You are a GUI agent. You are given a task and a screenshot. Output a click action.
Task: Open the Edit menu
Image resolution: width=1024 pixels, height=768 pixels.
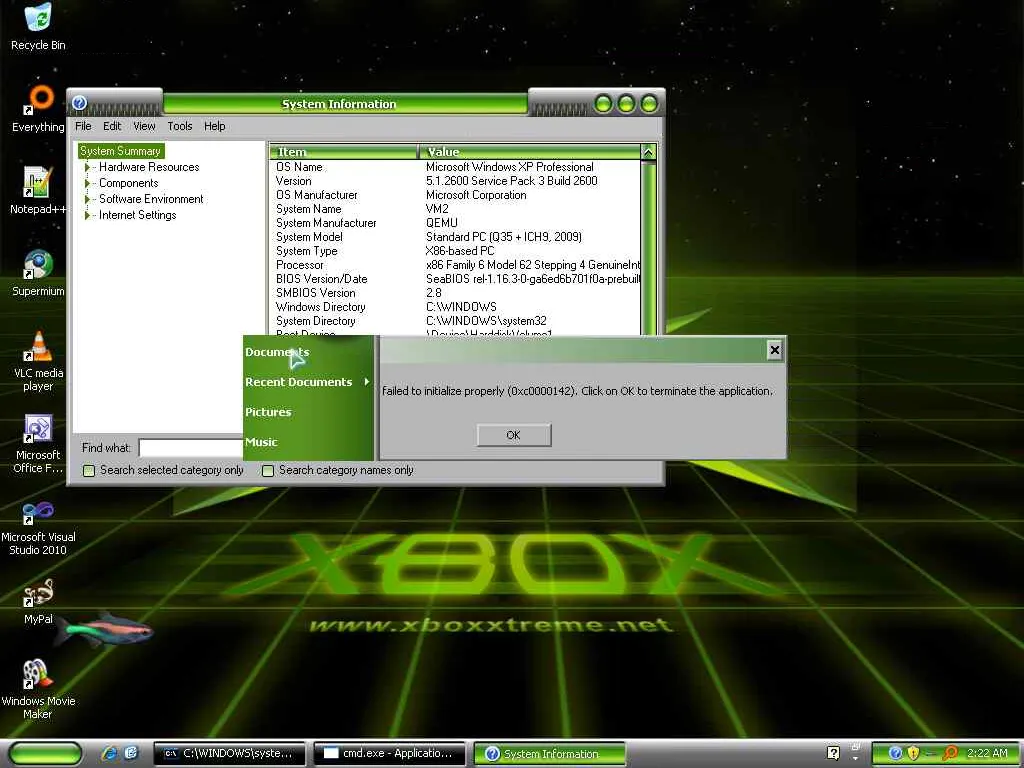(x=112, y=126)
